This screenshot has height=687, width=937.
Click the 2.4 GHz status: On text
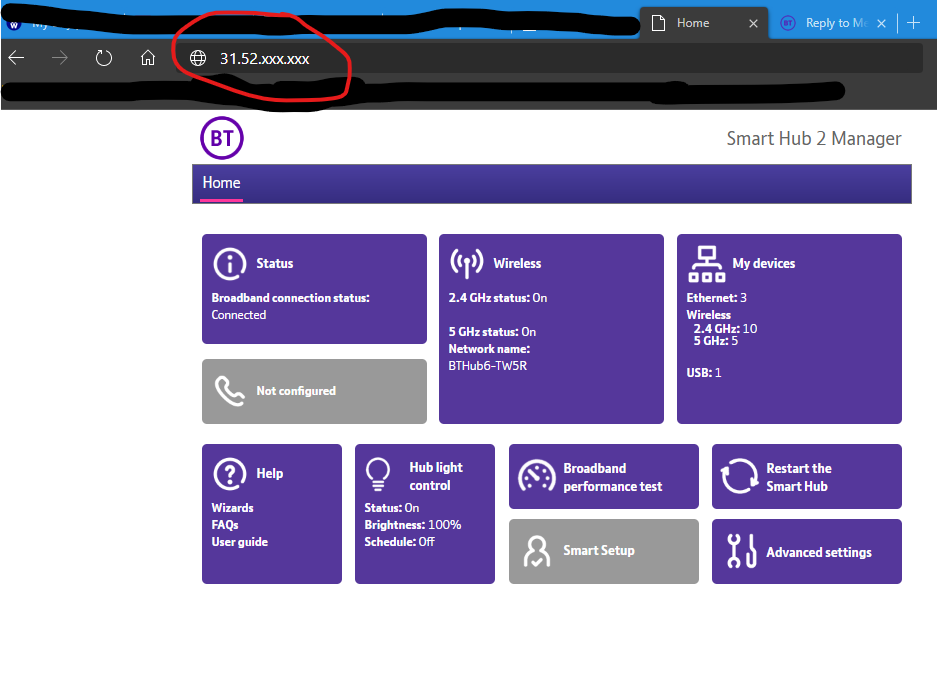[498, 298]
